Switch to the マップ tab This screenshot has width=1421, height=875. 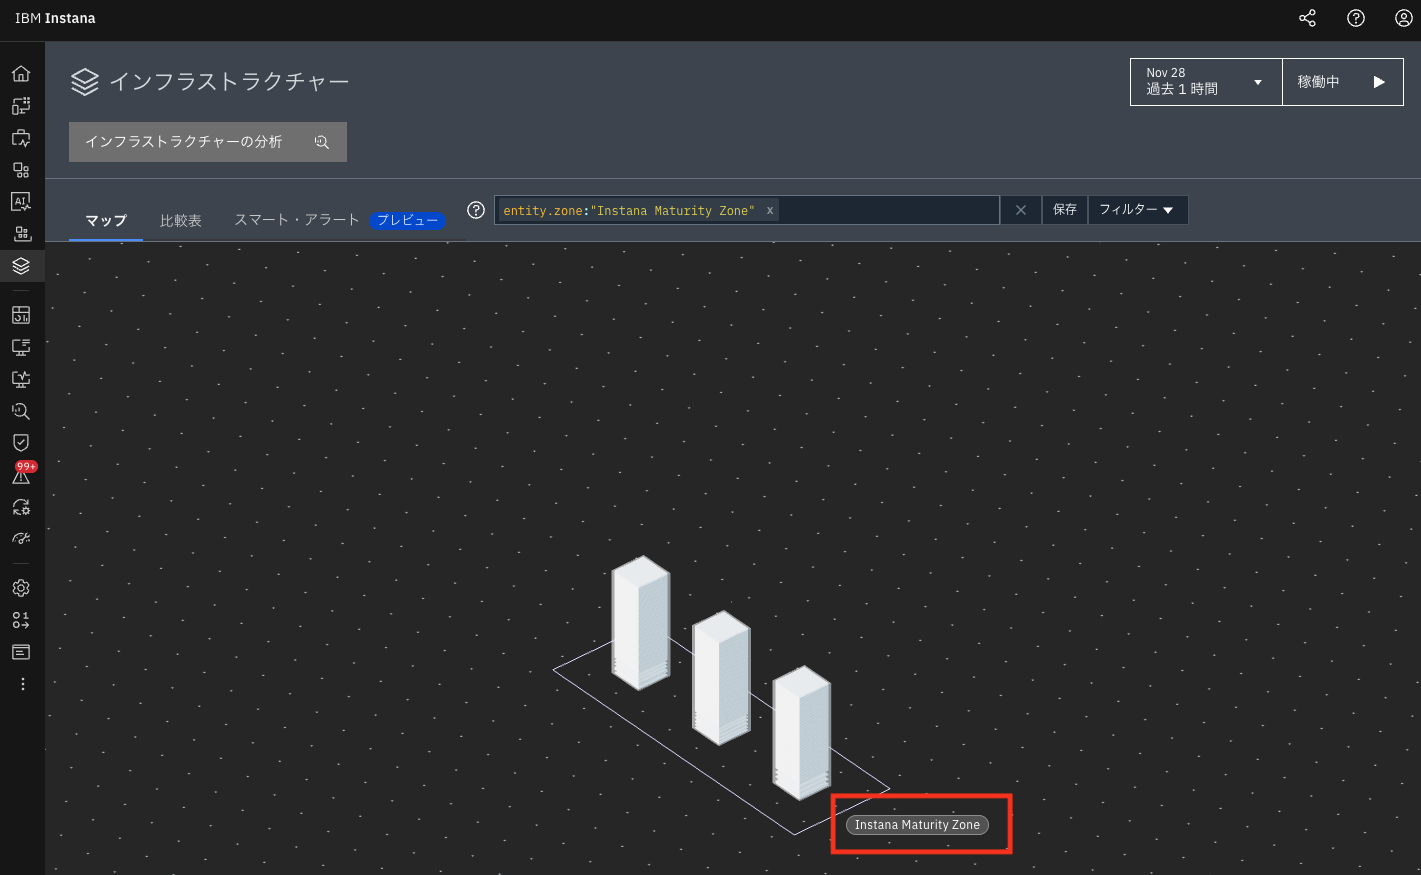[106, 220]
